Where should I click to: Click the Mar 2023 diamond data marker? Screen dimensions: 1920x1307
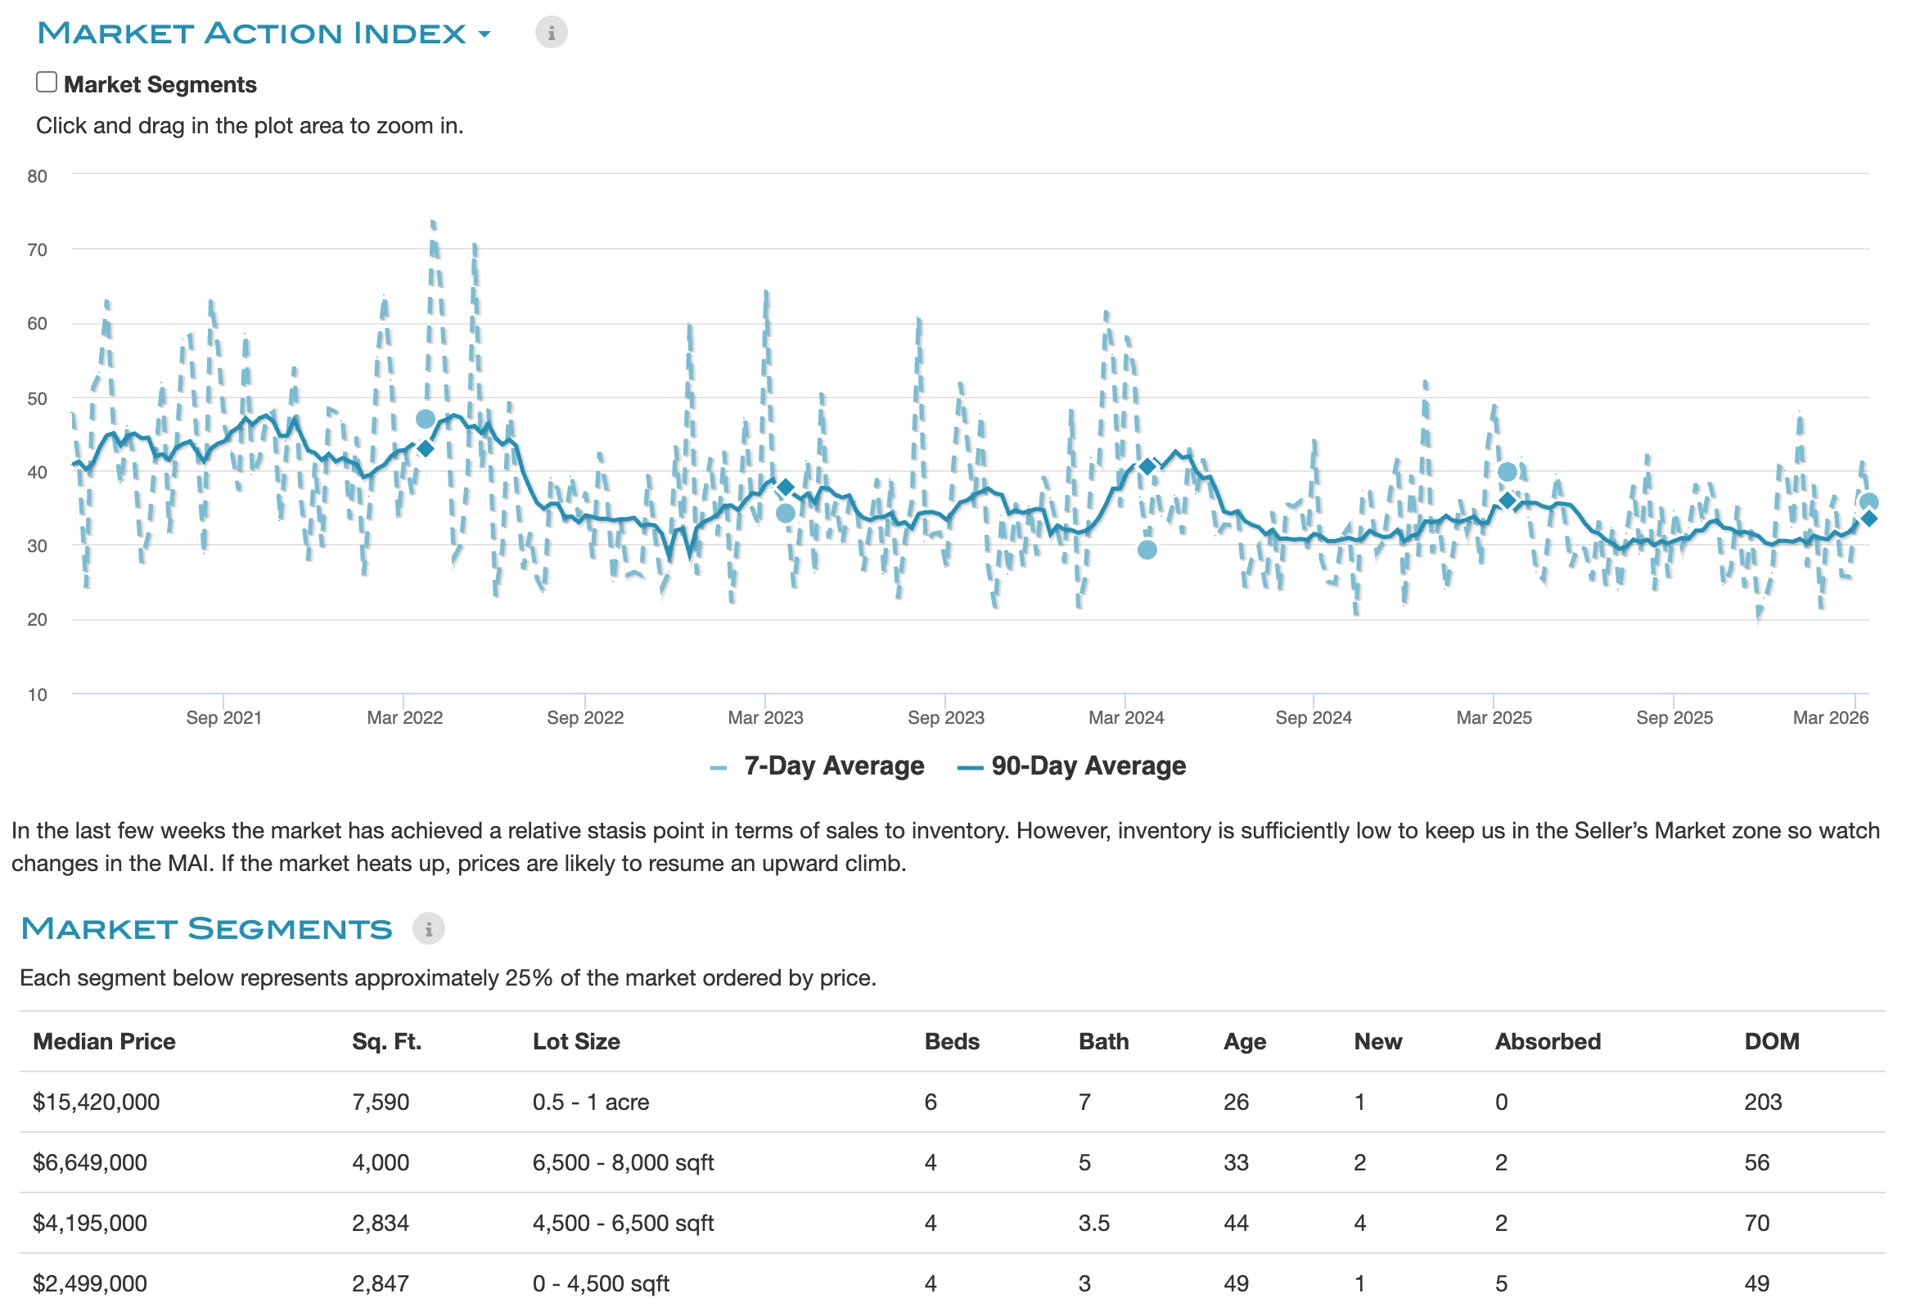(x=786, y=487)
